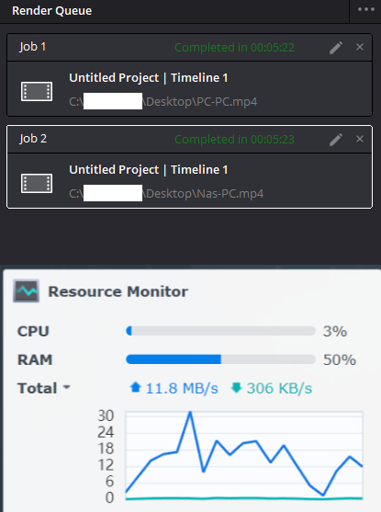Image resolution: width=381 pixels, height=512 pixels.
Task: Click Job 2 output path Nas-PC.mp4
Action: [x=166, y=194]
